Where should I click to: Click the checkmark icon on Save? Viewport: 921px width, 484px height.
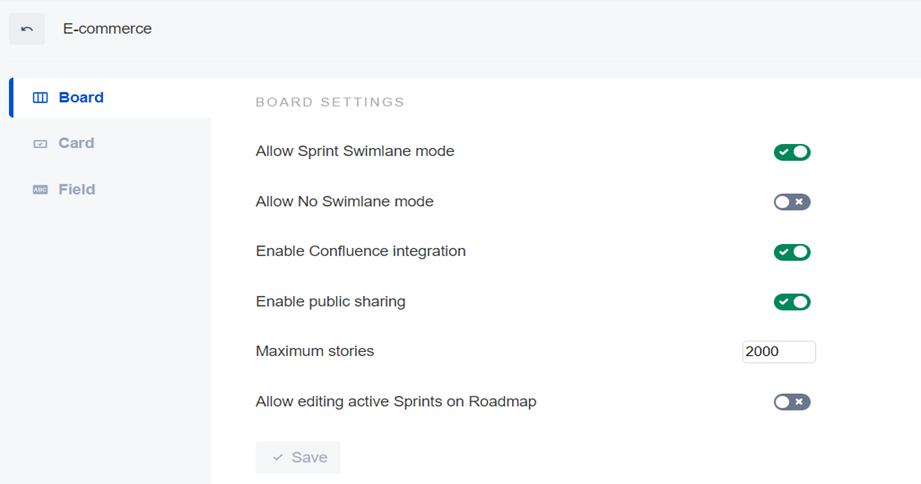(x=278, y=458)
